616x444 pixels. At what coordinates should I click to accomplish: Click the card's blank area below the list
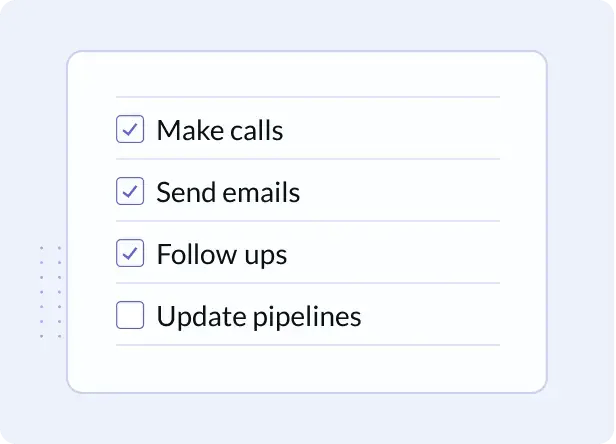pos(307,368)
